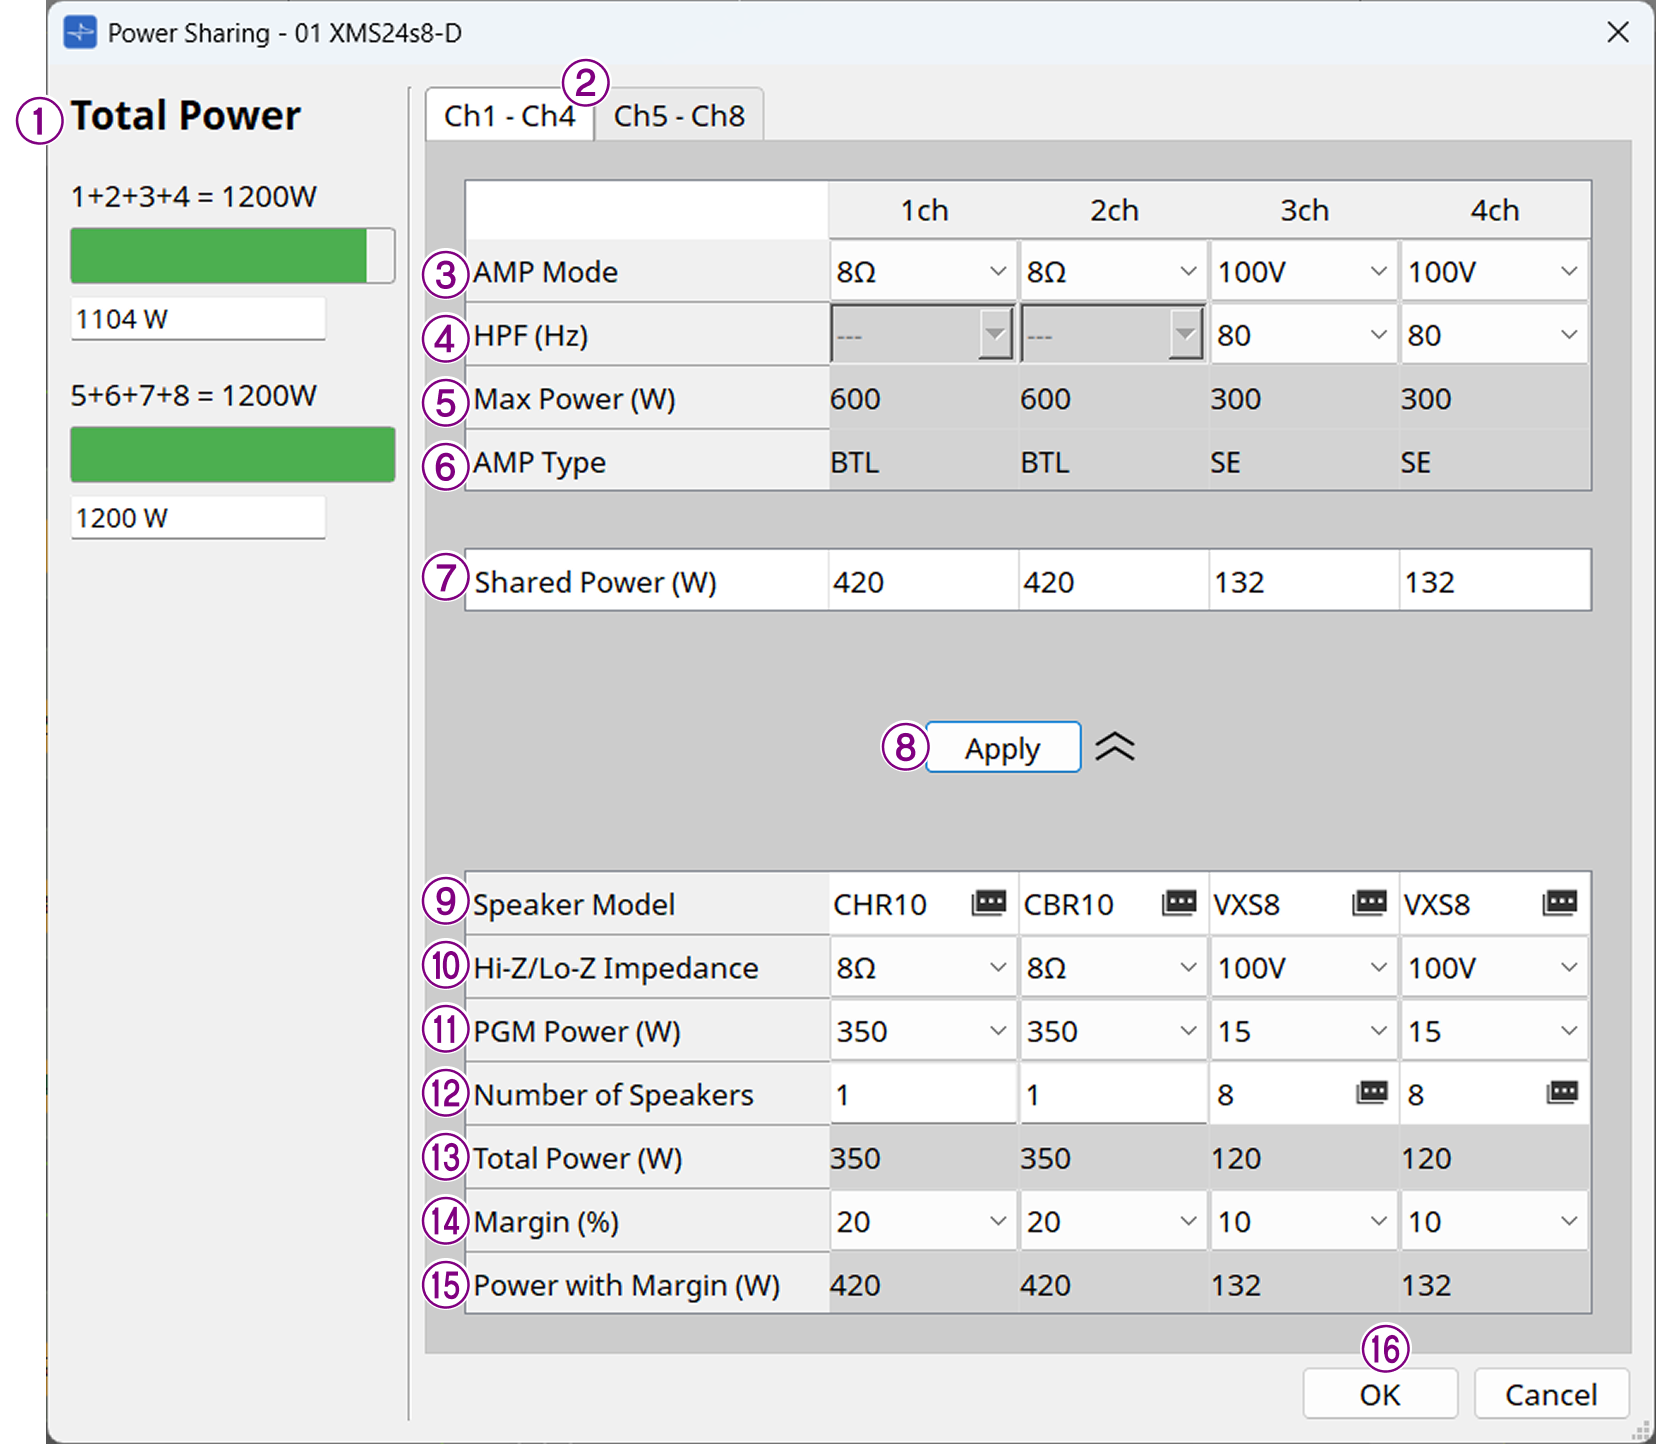Open speaker picker for 3ch VXS8

pyautogui.click(x=1369, y=903)
